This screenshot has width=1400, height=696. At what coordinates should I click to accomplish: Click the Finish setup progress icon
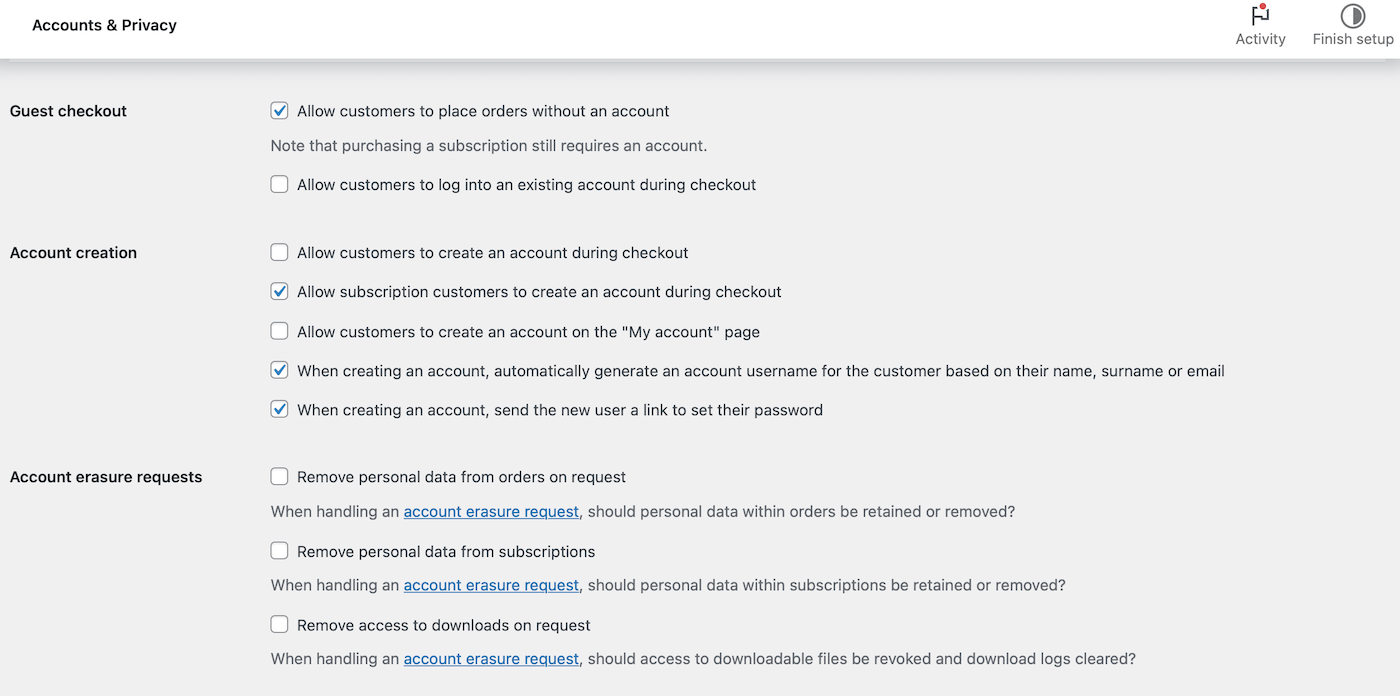pyautogui.click(x=1353, y=16)
